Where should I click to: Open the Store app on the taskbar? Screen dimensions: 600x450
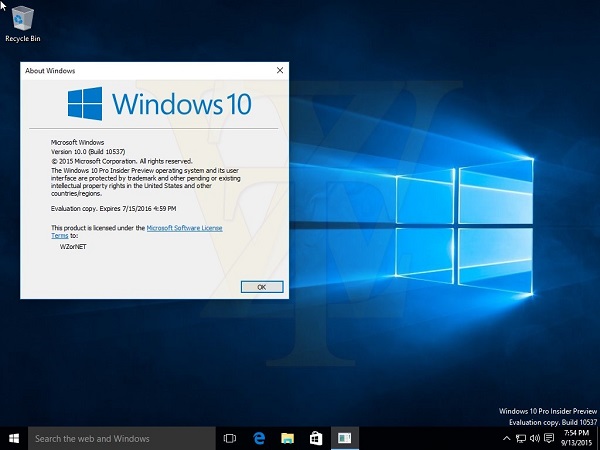pyautogui.click(x=315, y=438)
